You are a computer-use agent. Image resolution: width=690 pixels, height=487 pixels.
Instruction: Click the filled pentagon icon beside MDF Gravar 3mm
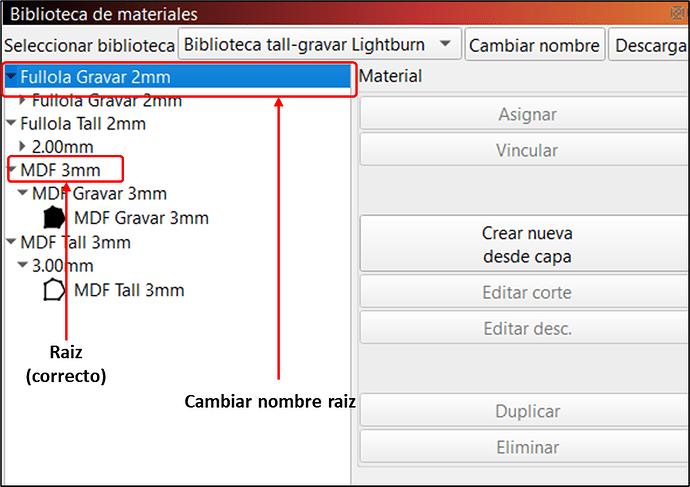click(x=54, y=217)
